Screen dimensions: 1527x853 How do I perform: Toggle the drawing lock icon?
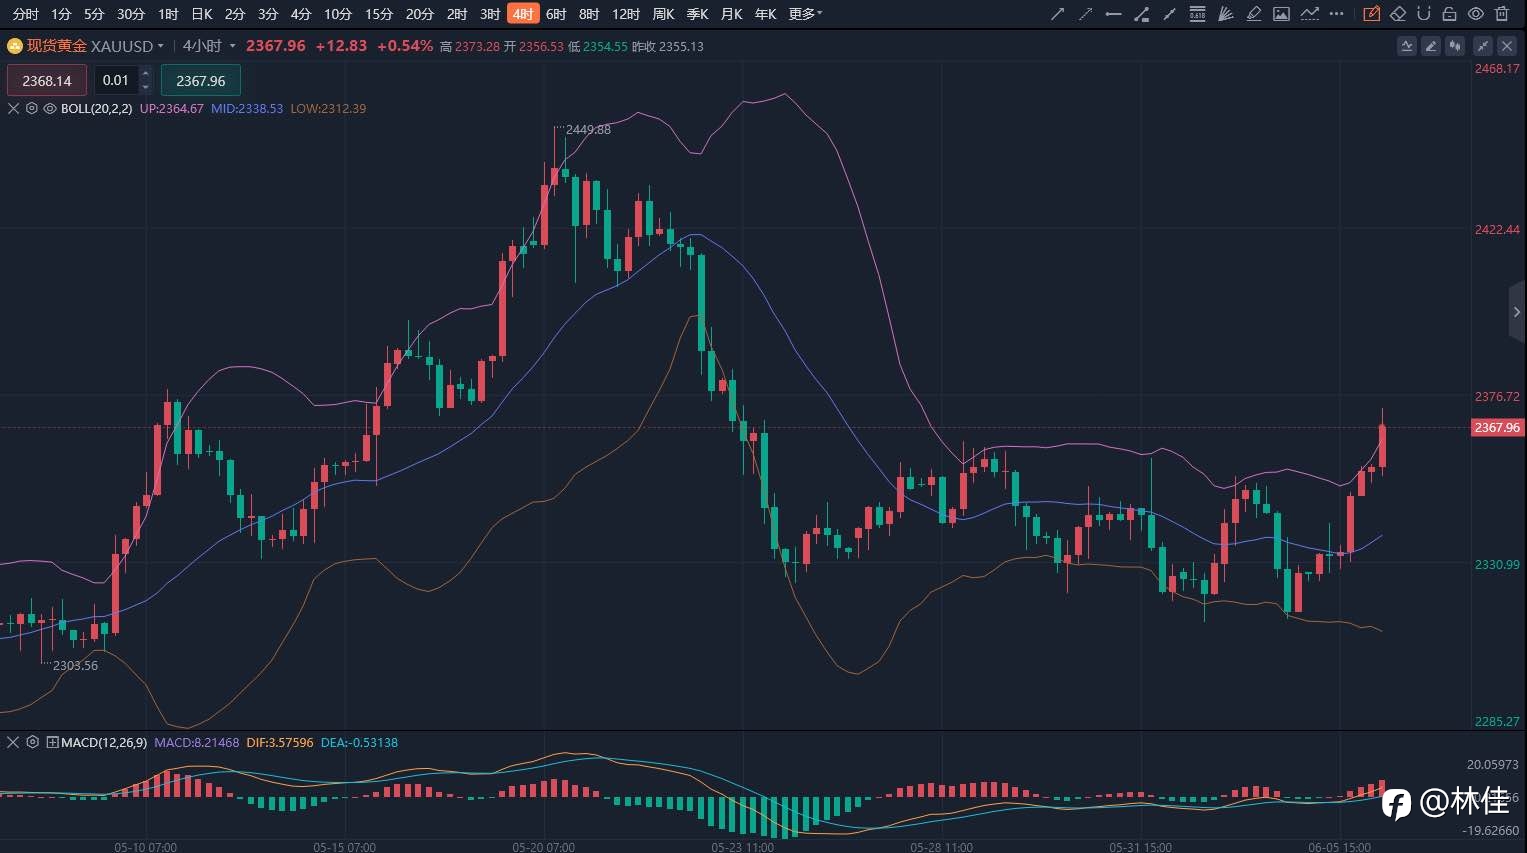click(1449, 14)
